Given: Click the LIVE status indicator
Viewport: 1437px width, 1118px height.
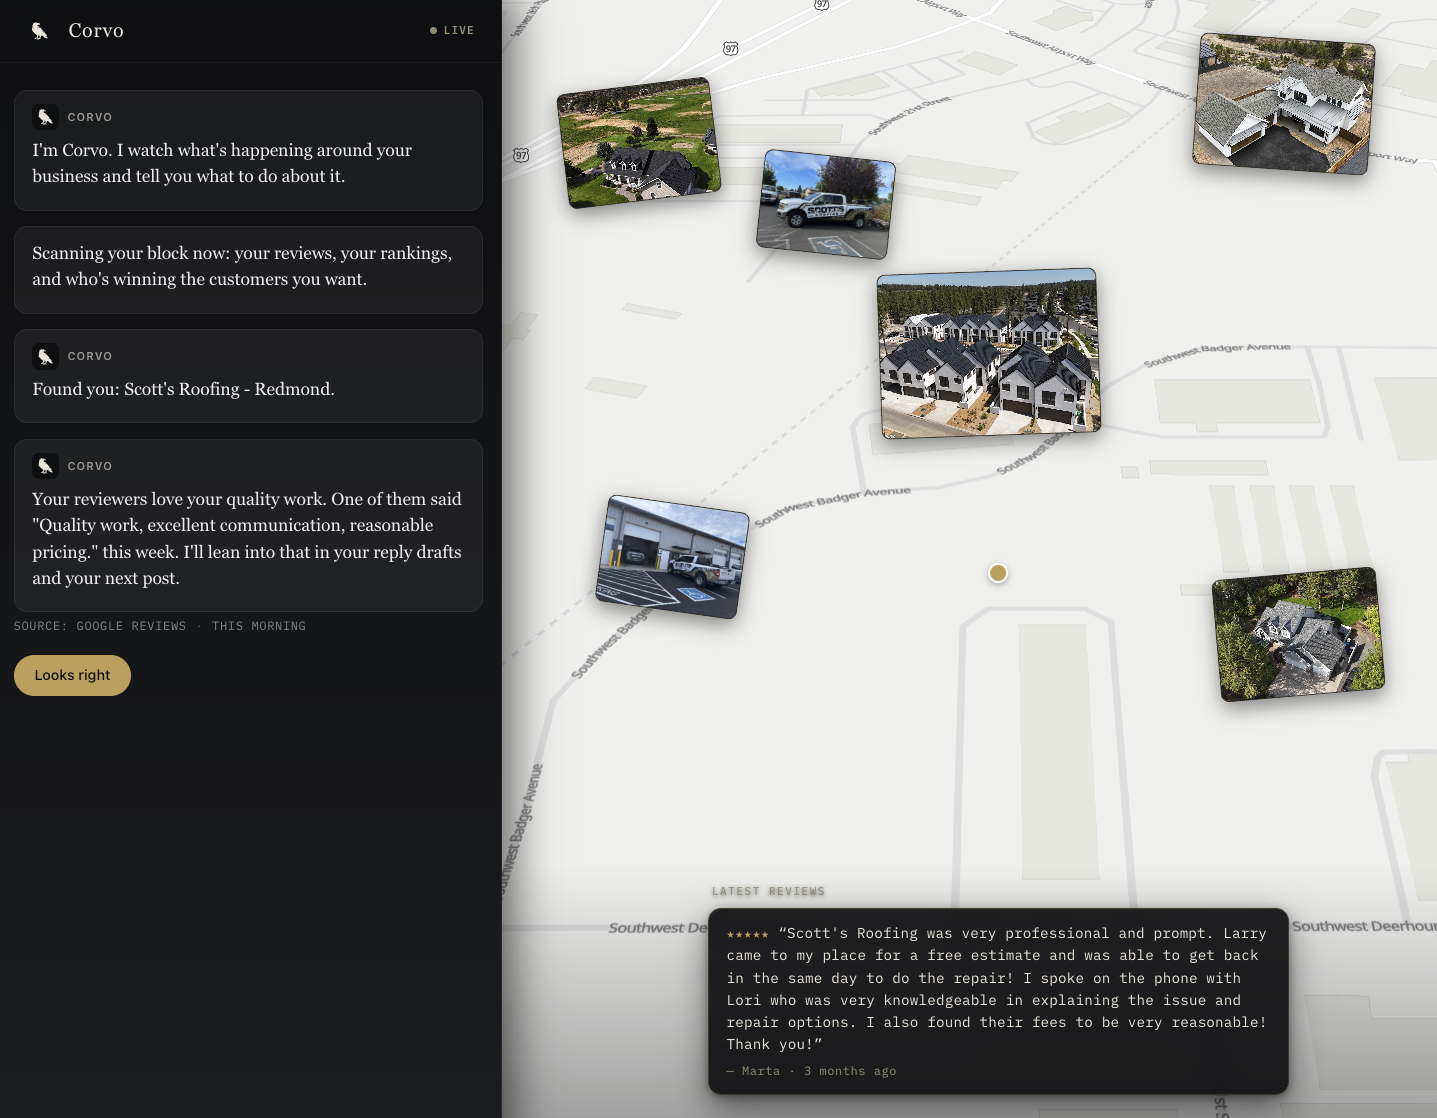Looking at the screenshot, I should [452, 31].
